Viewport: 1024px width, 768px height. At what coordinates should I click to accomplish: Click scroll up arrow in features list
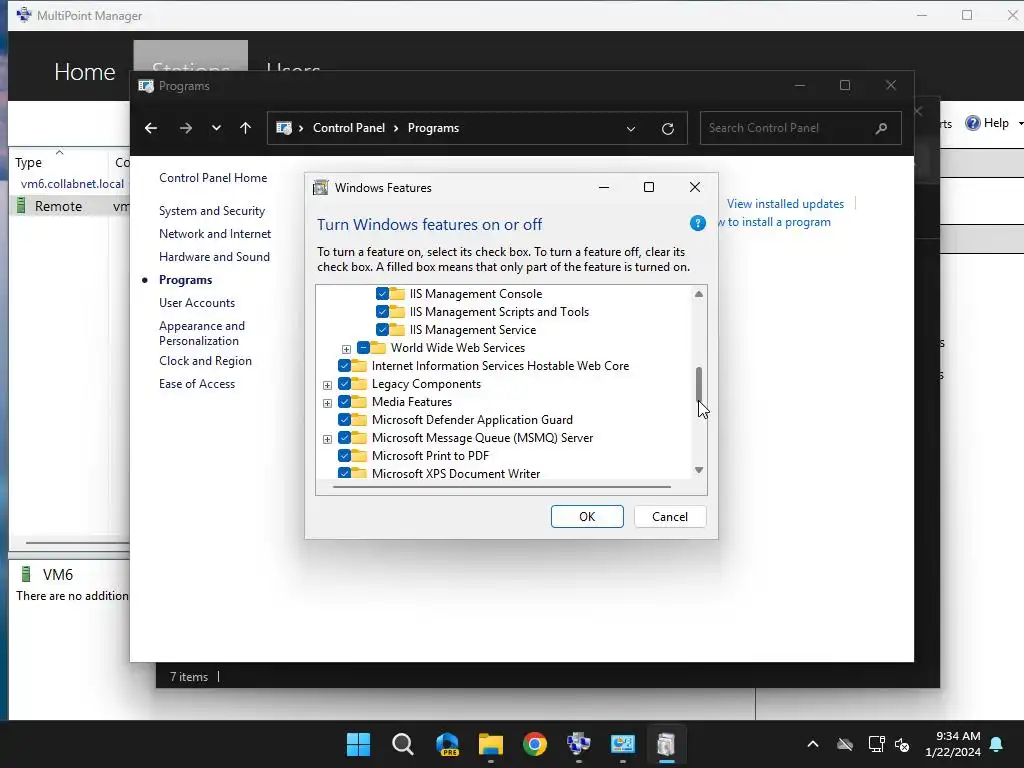click(x=699, y=294)
